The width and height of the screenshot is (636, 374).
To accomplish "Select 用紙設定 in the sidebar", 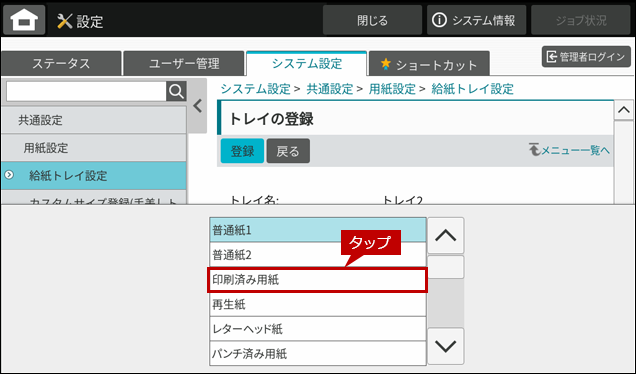I will 94,148.
